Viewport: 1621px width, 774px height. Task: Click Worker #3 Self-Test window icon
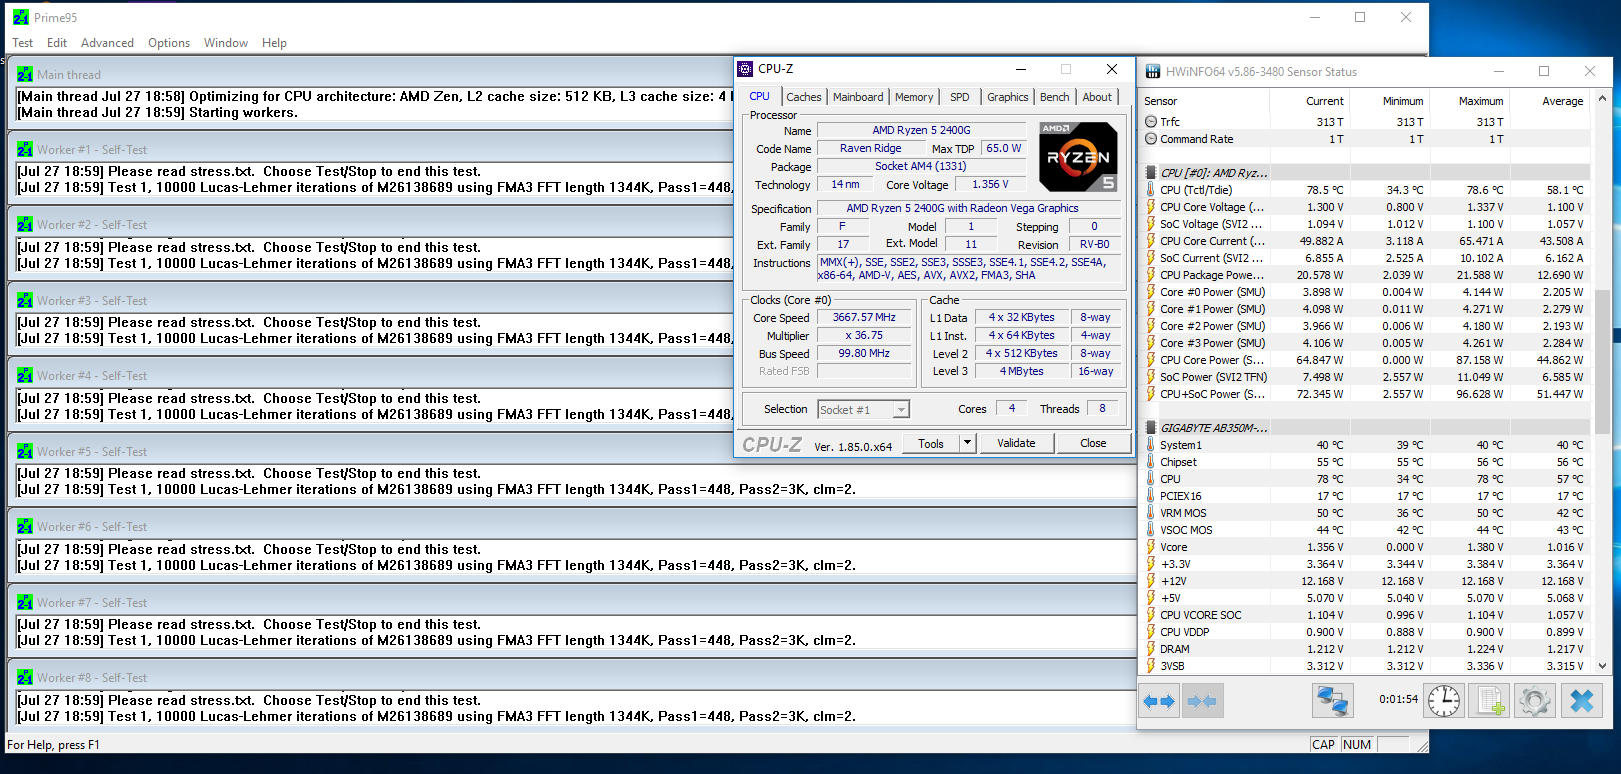(x=25, y=301)
